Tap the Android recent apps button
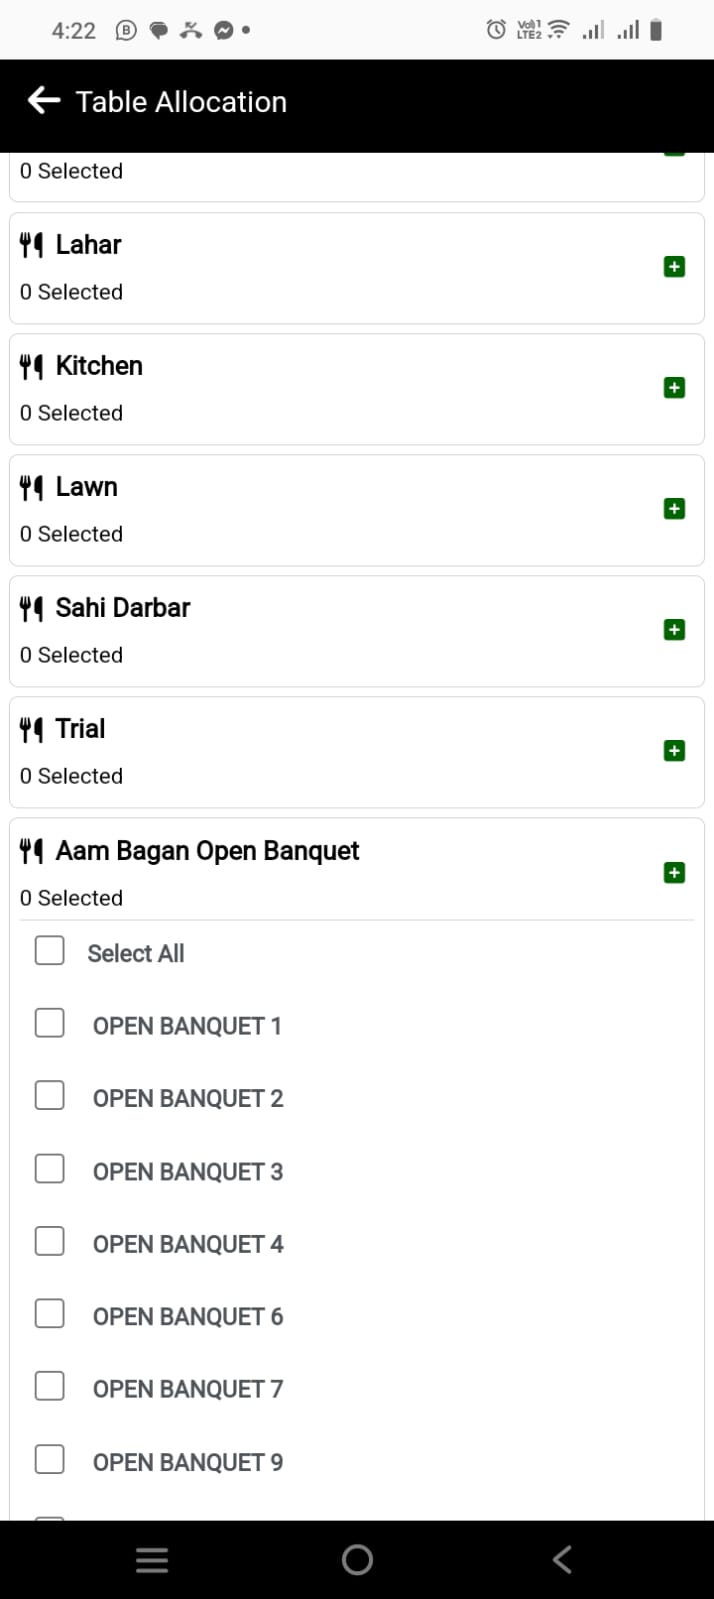Screen dimensions: 714x1599 coord(152,1560)
